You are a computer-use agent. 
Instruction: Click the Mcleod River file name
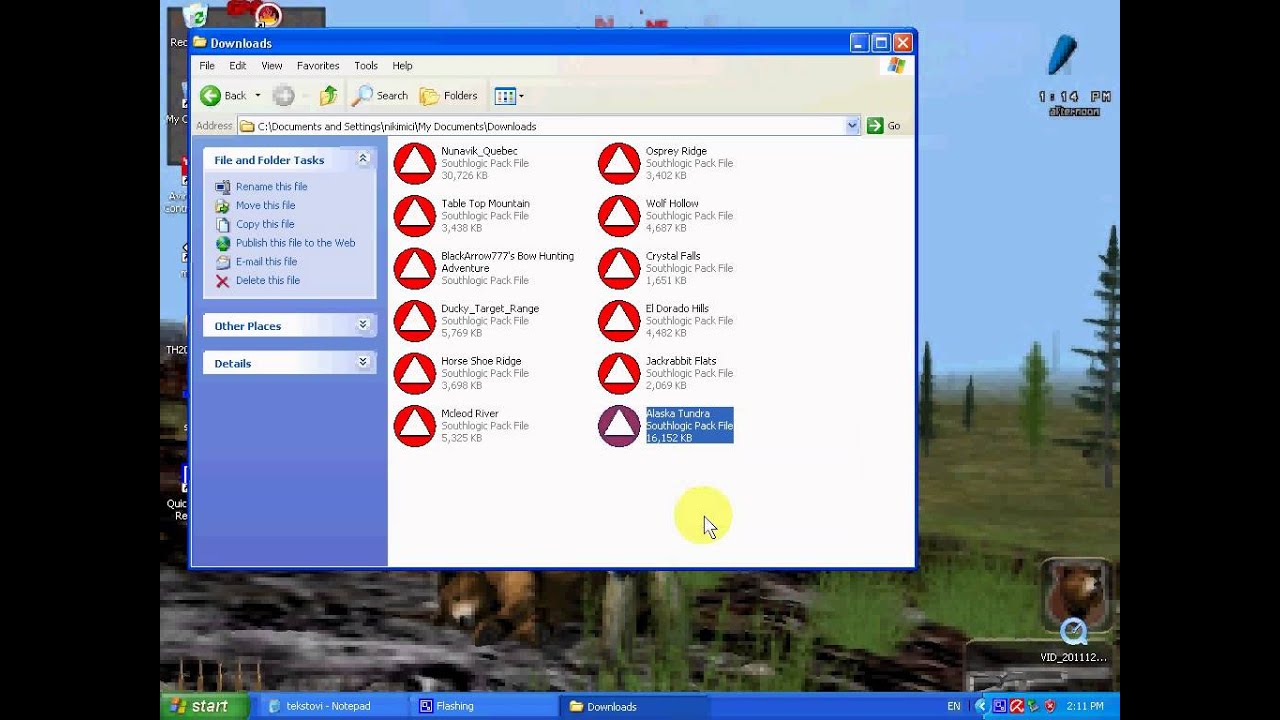point(470,413)
